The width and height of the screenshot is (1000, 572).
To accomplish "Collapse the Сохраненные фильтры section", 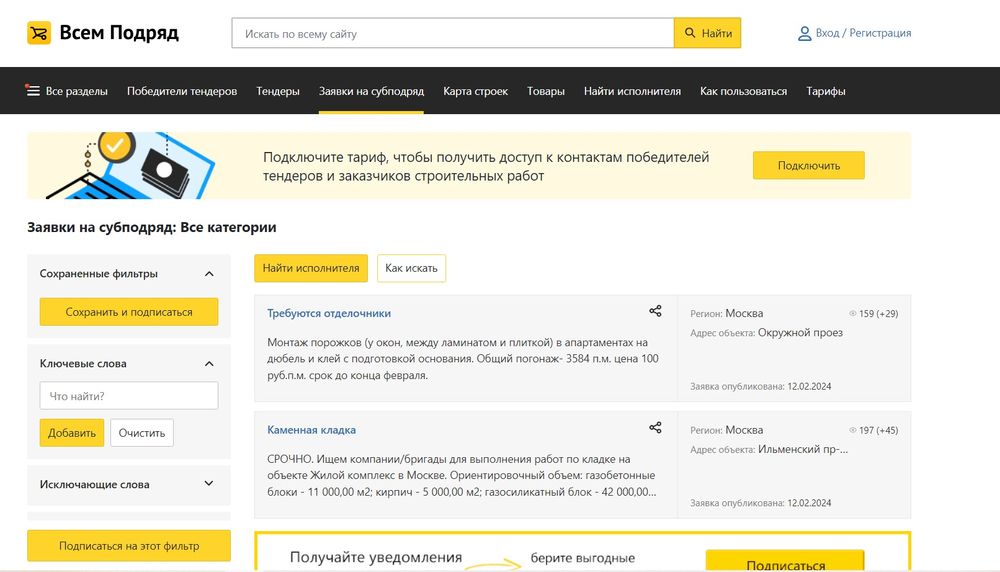I will pyautogui.click(x=209, y=274).
